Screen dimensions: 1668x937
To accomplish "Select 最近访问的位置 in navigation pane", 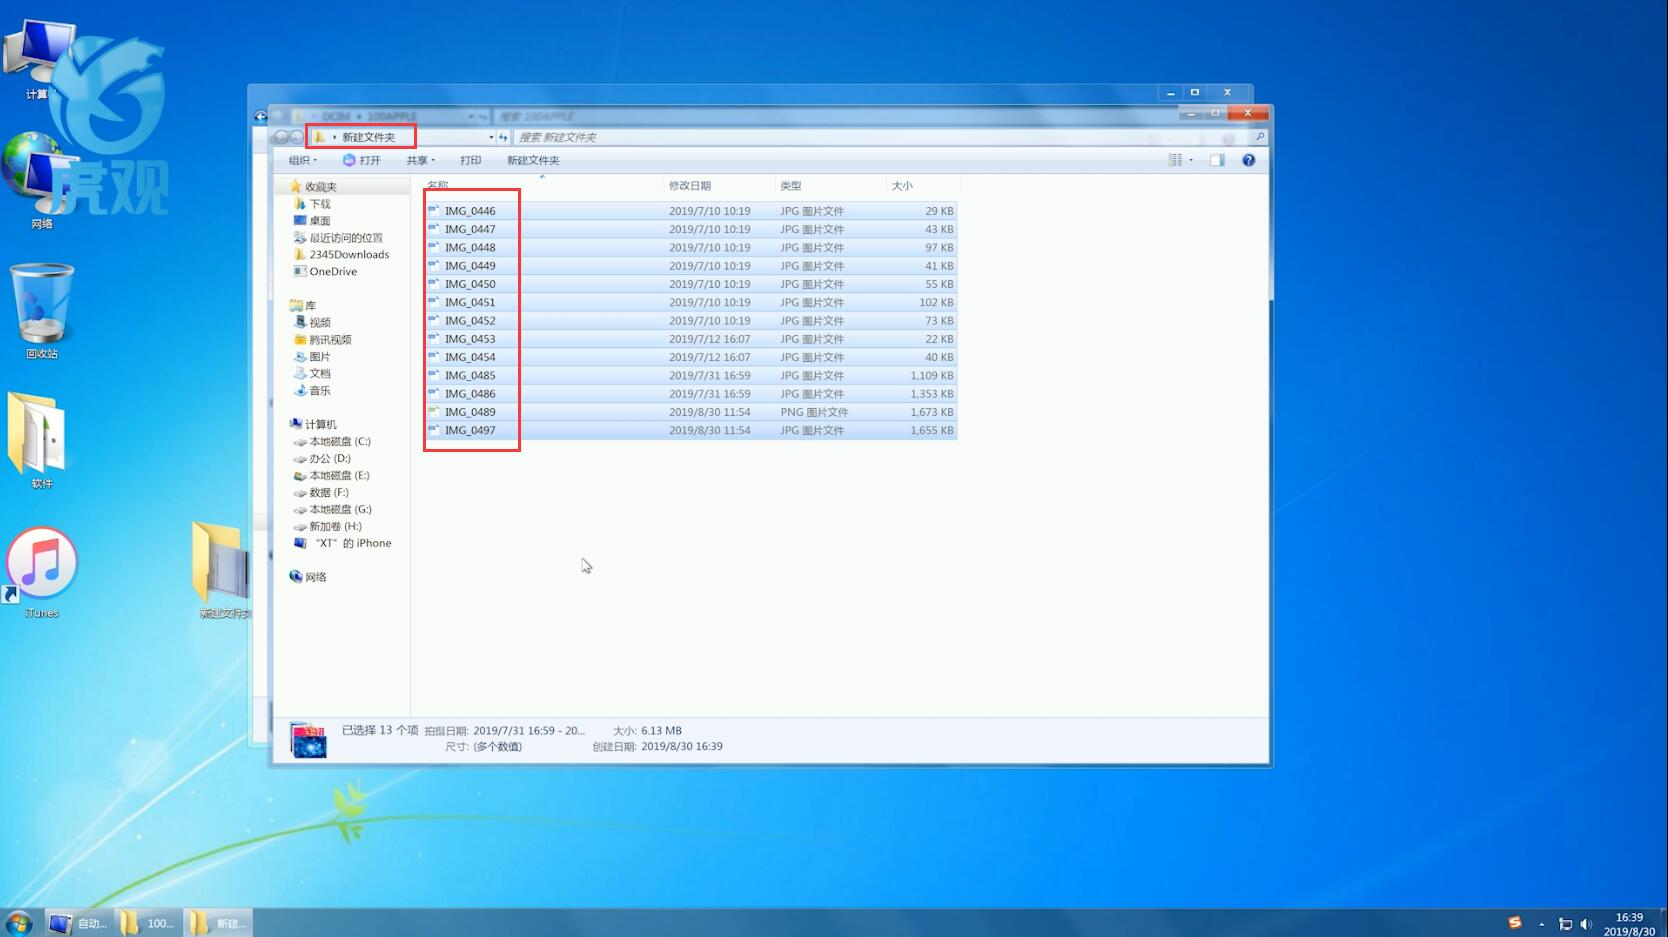I will 346,238.
